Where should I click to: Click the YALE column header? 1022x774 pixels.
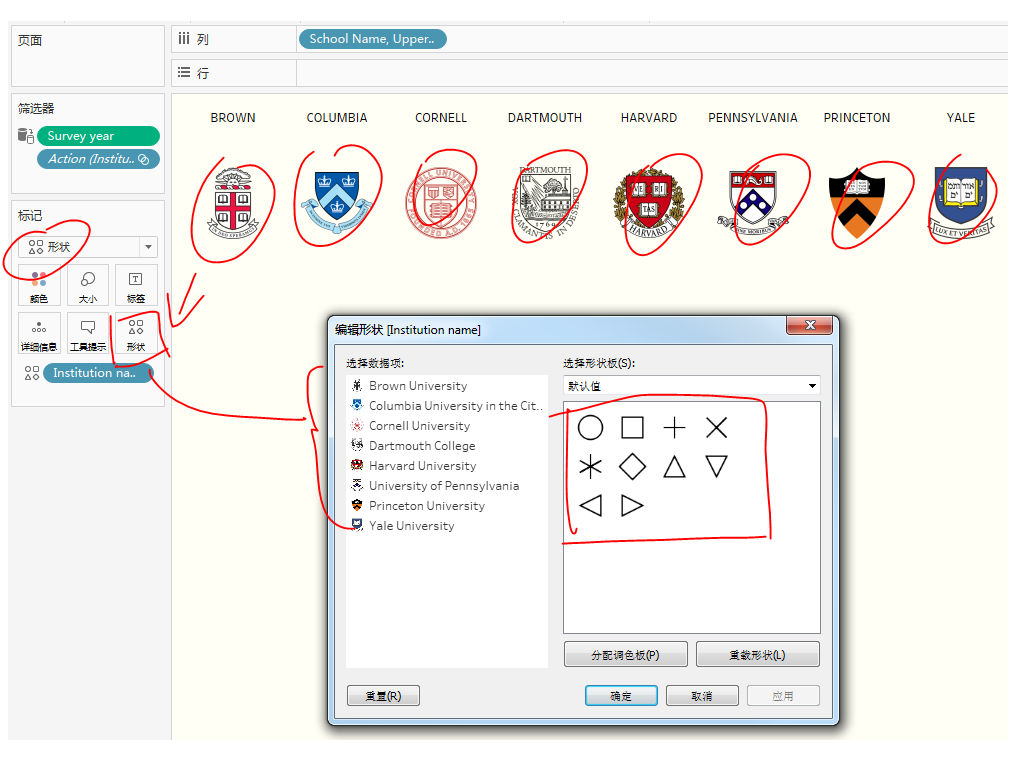point(961,118)
